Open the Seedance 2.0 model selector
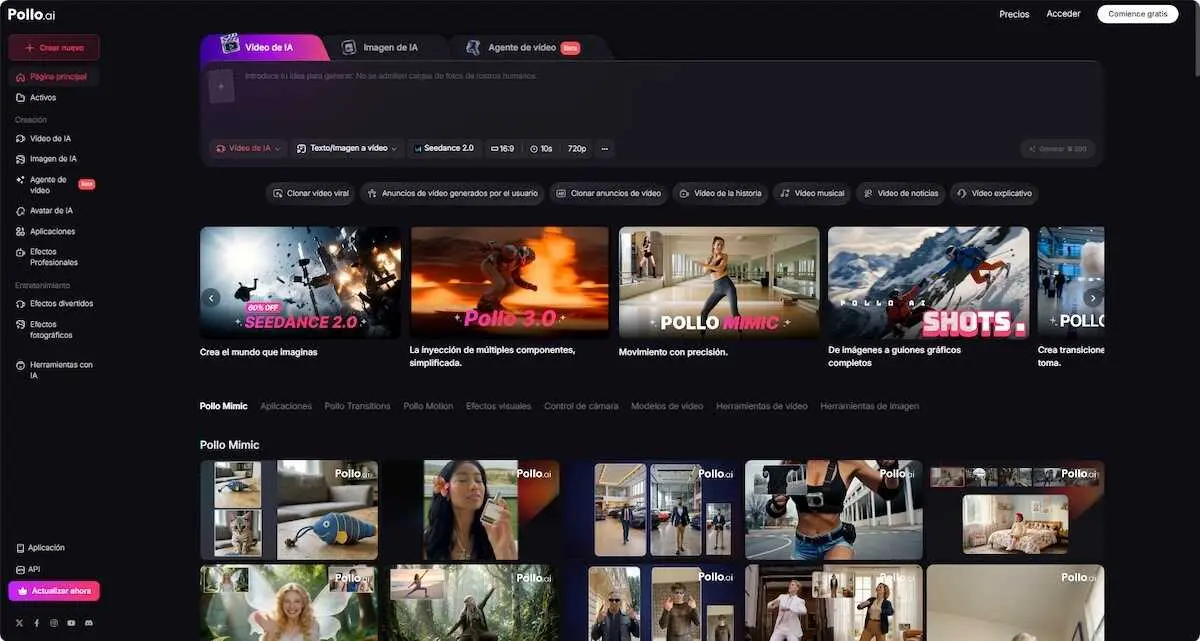The image size is (1200, 641). [x=443, y=148]
